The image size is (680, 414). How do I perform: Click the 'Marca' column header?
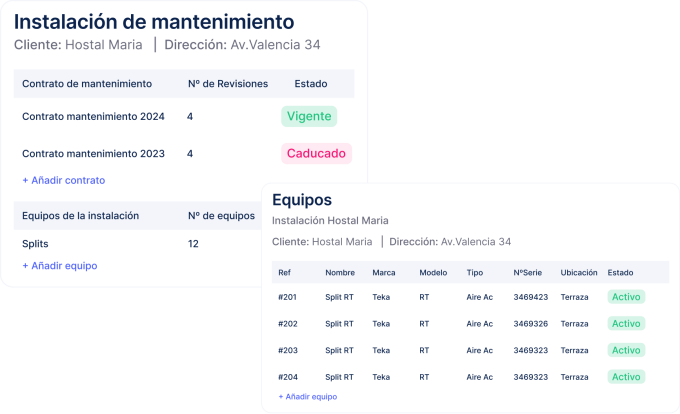coord(384,273)
